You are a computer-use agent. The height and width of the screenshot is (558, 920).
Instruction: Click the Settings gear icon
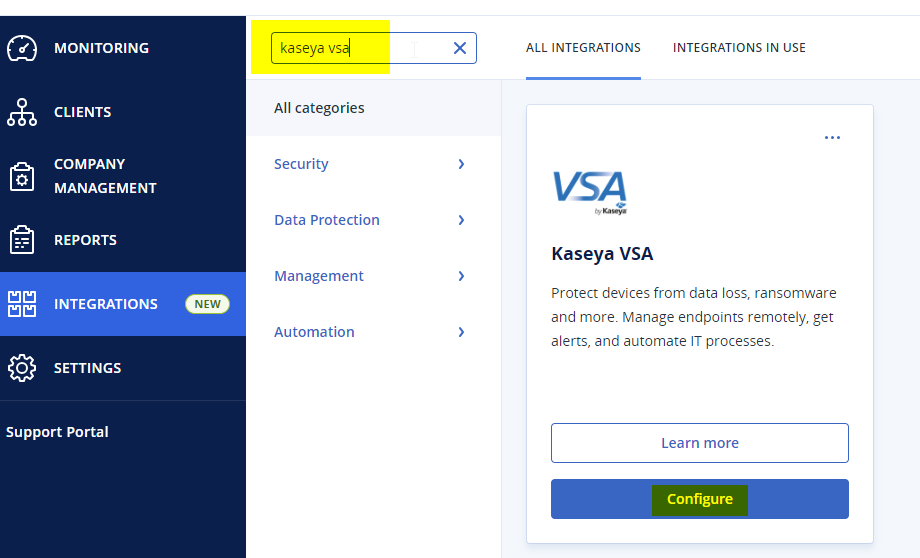(22, 368)
